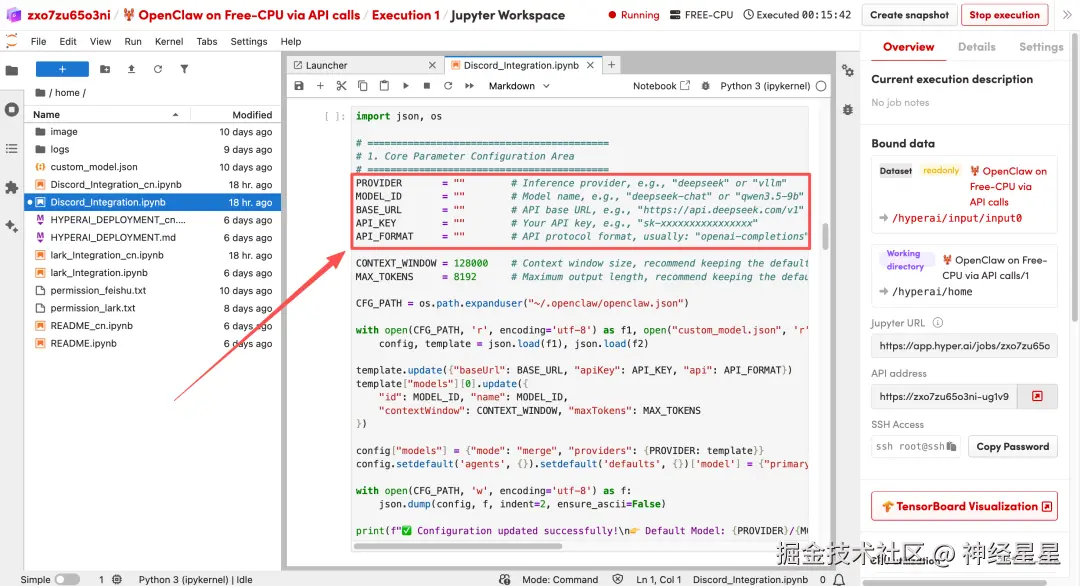Click Python 3 (ipykernel) kernel name in toolbar
This screenshot has height=586, width=1080.
click(765, 86)
